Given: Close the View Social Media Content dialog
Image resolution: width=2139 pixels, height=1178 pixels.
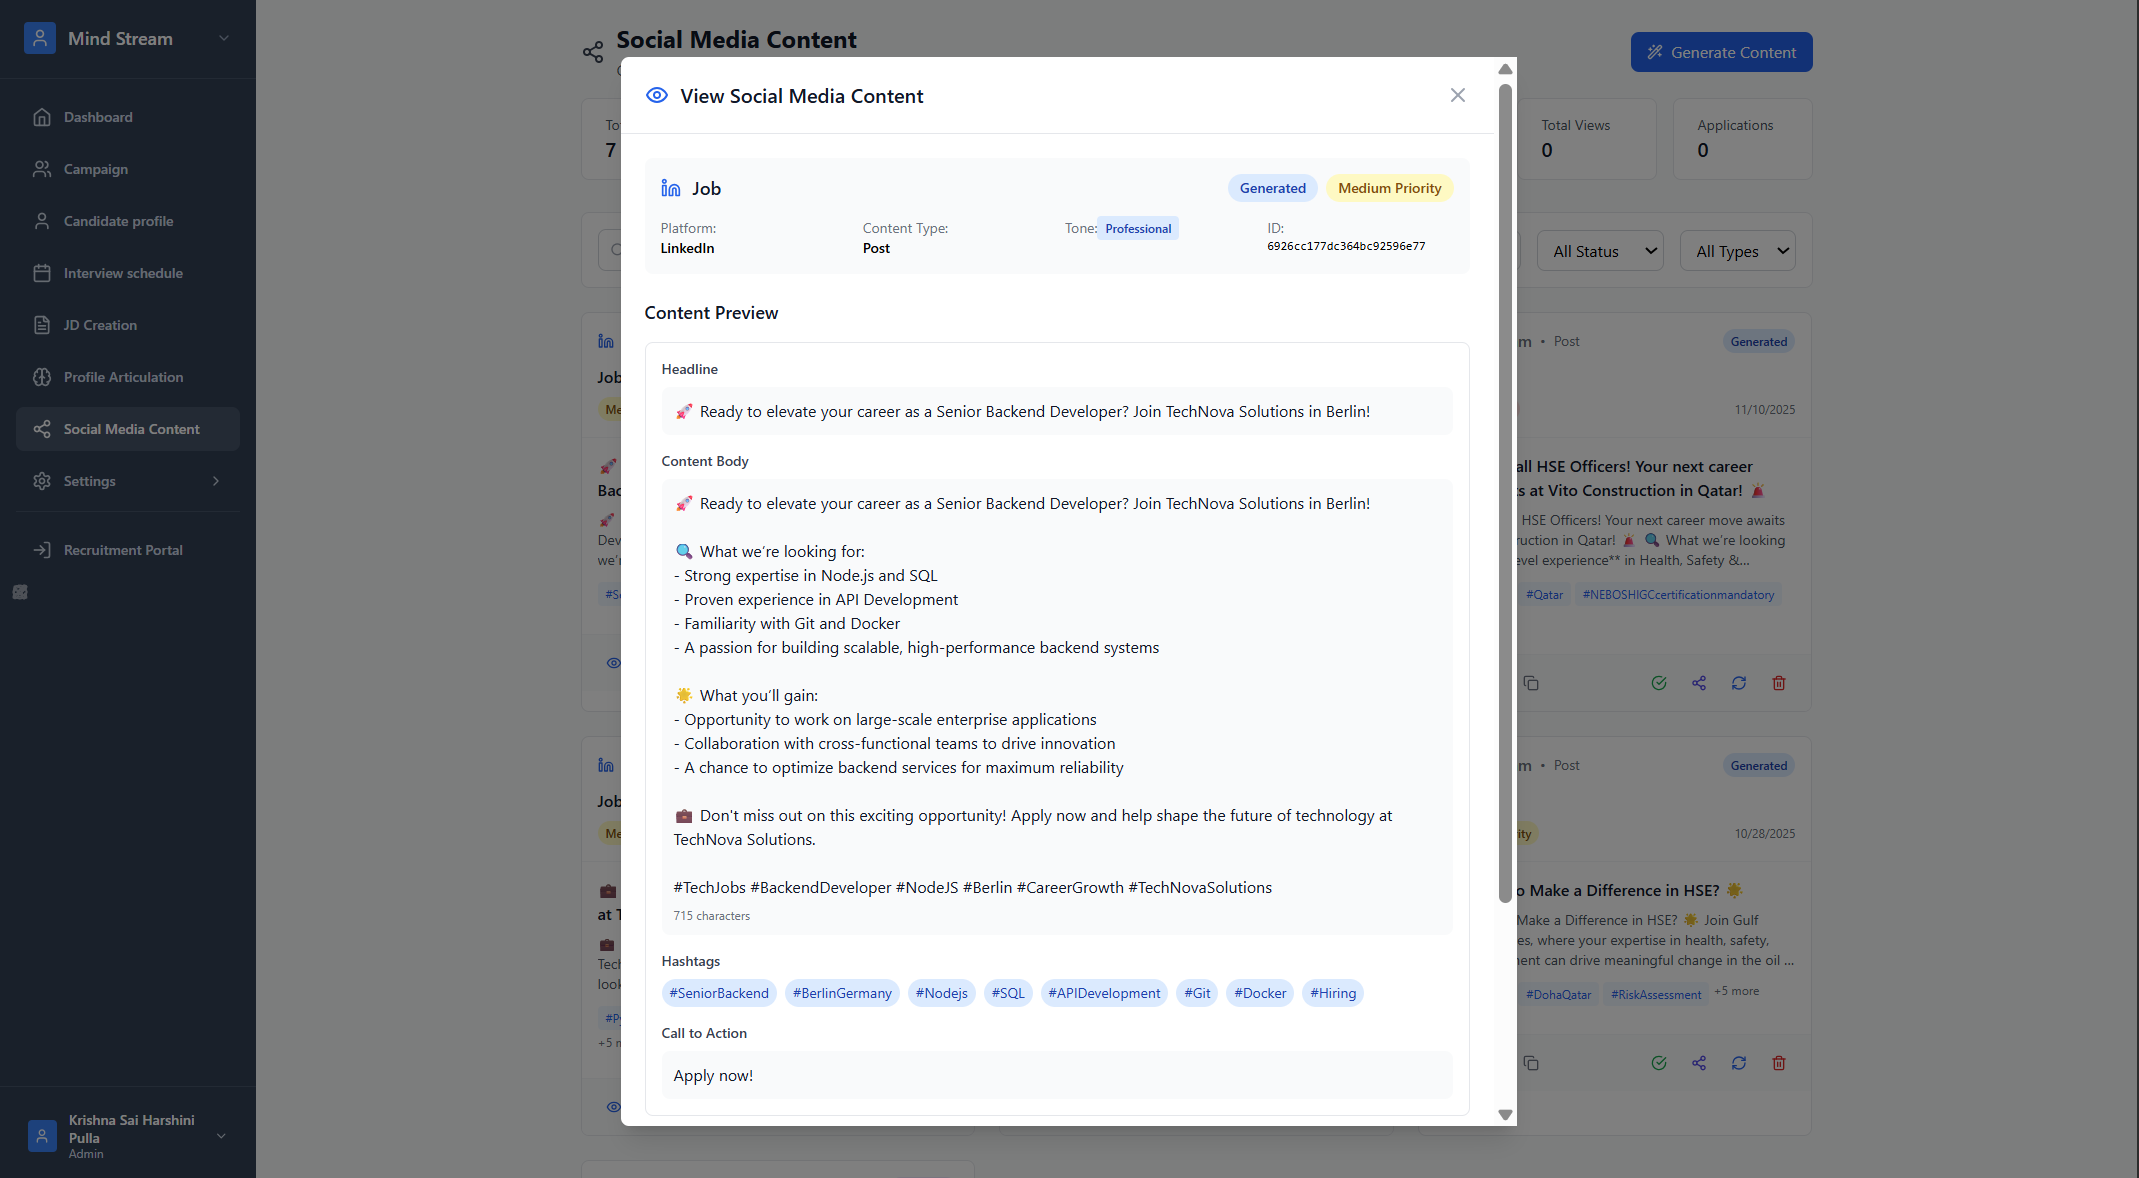Looking at the screenshot, I should coord(1457,95).
